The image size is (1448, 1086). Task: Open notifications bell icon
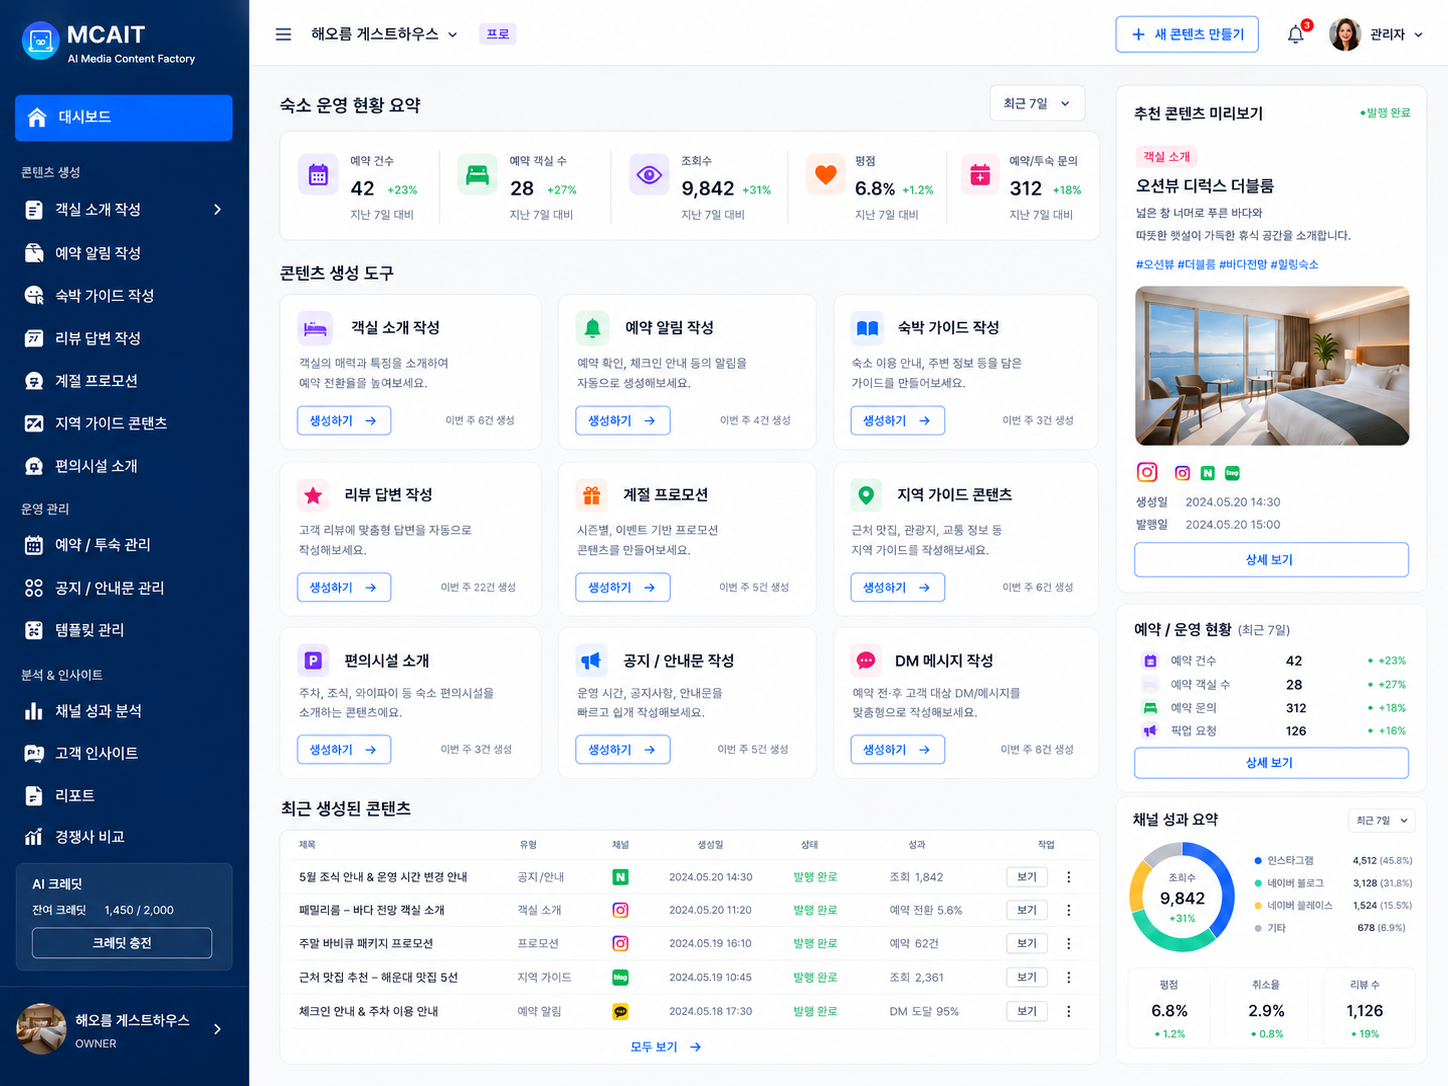[1296, 34]
